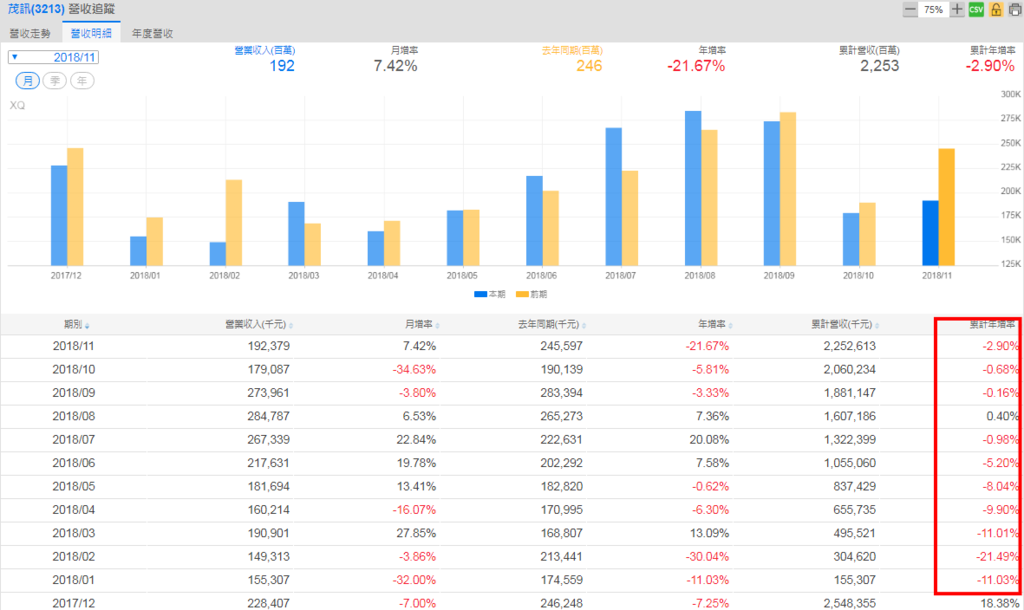Click year growth cell -30.04%

point(707,557)
